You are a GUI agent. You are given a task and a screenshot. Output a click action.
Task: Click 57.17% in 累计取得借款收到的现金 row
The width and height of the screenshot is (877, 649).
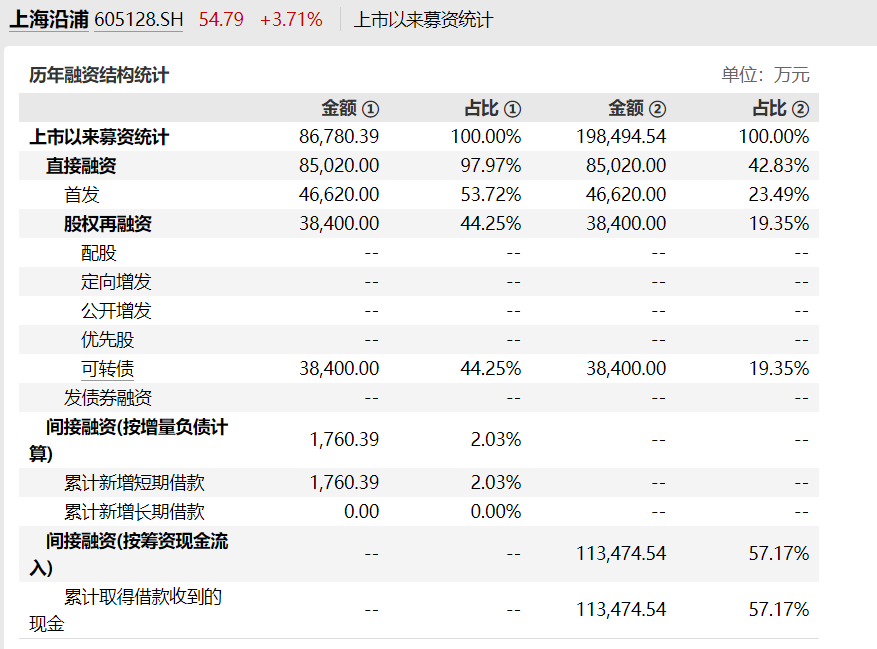pos(779,610)
